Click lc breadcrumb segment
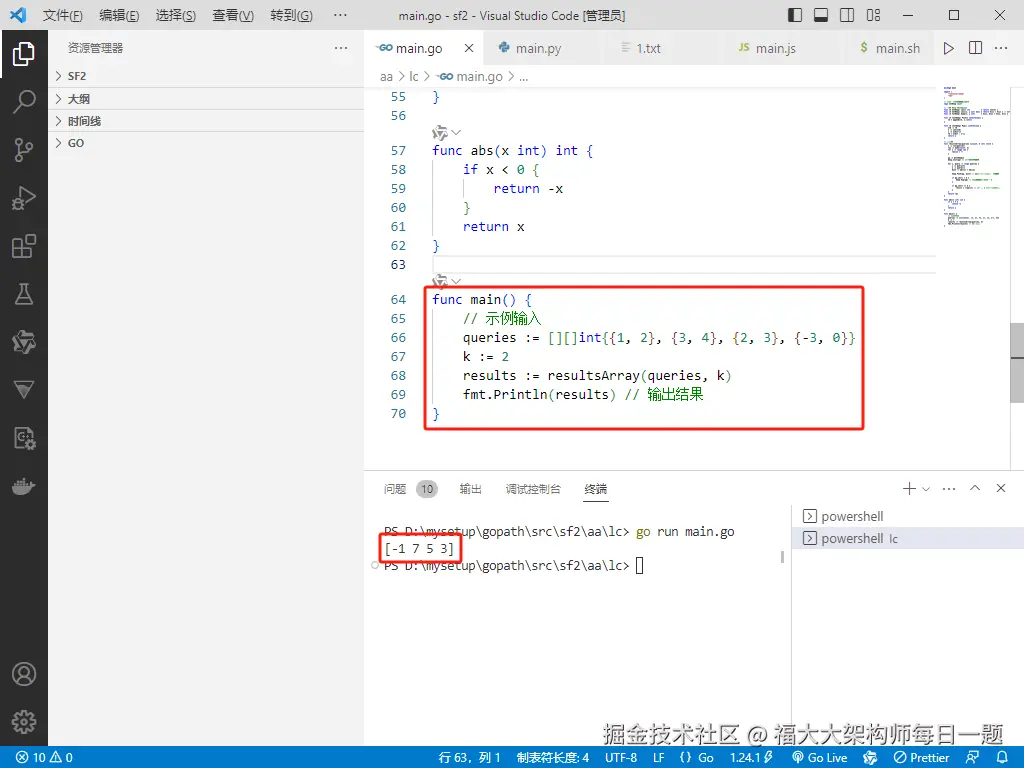Viewport: 1024px width, 768px height. (x=413, y=76)
